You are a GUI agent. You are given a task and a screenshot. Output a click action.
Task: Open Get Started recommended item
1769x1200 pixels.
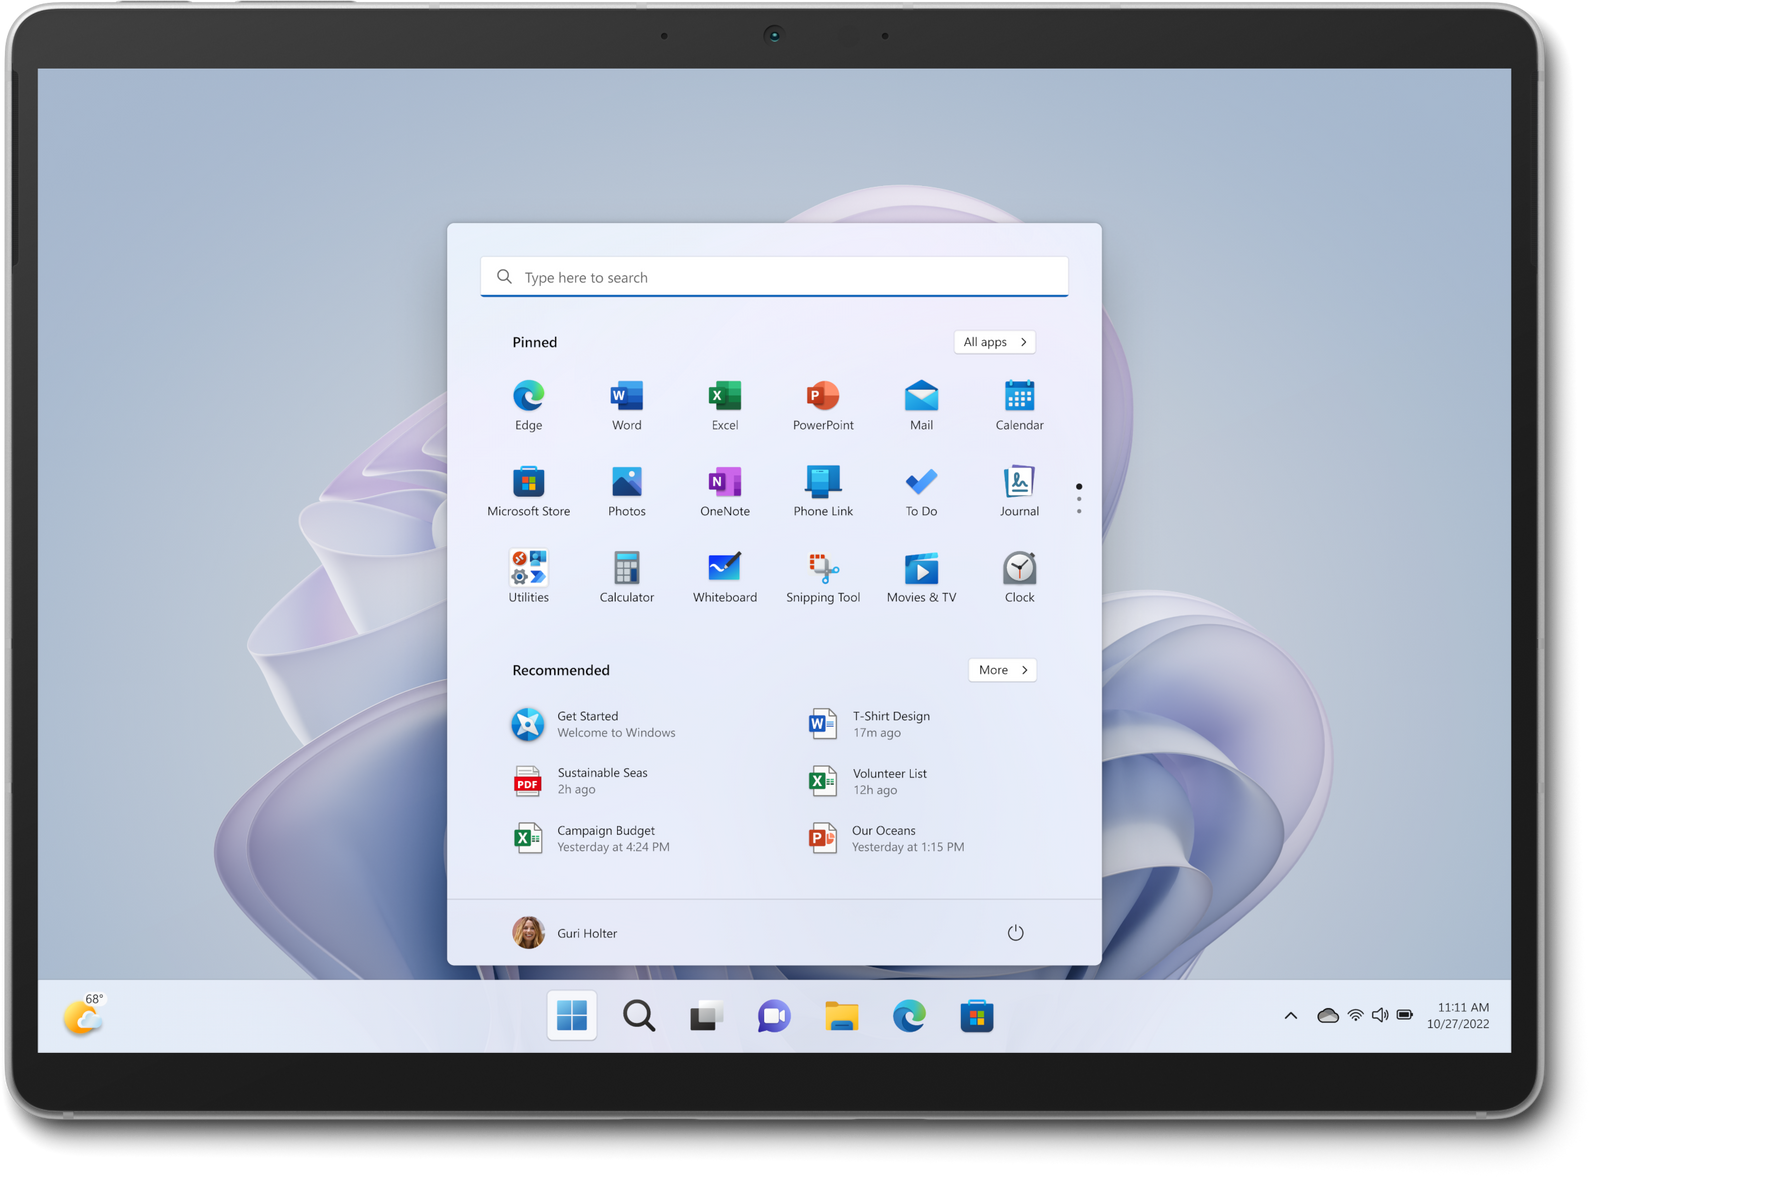595,724
